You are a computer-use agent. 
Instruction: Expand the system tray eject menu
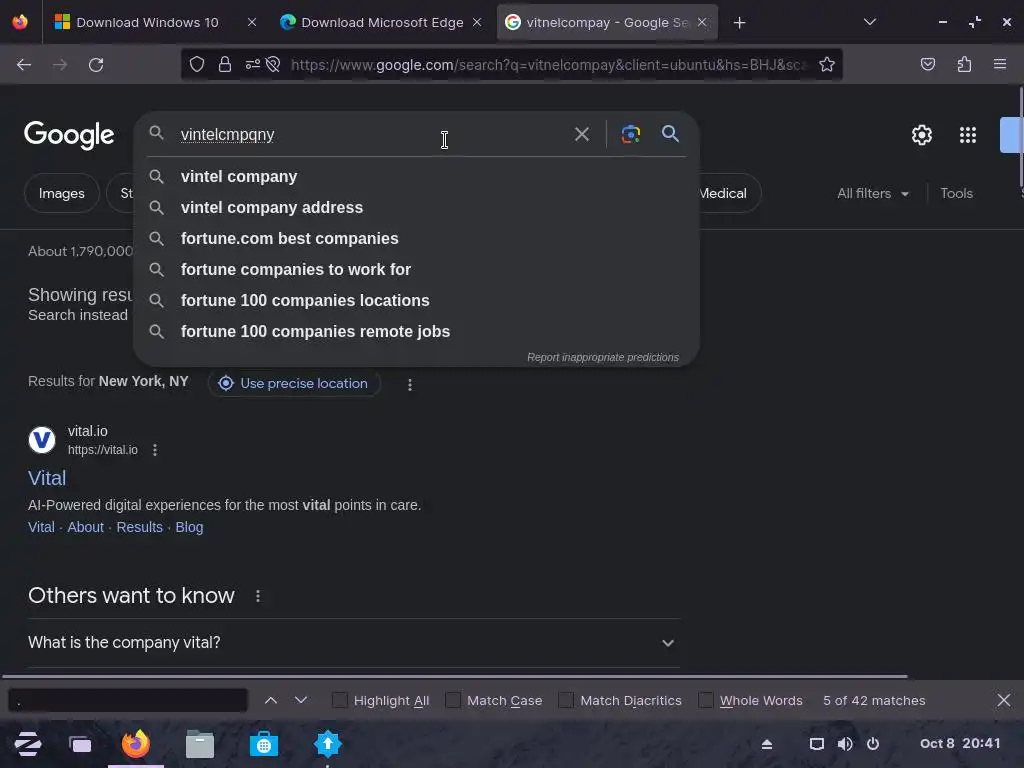767,744
